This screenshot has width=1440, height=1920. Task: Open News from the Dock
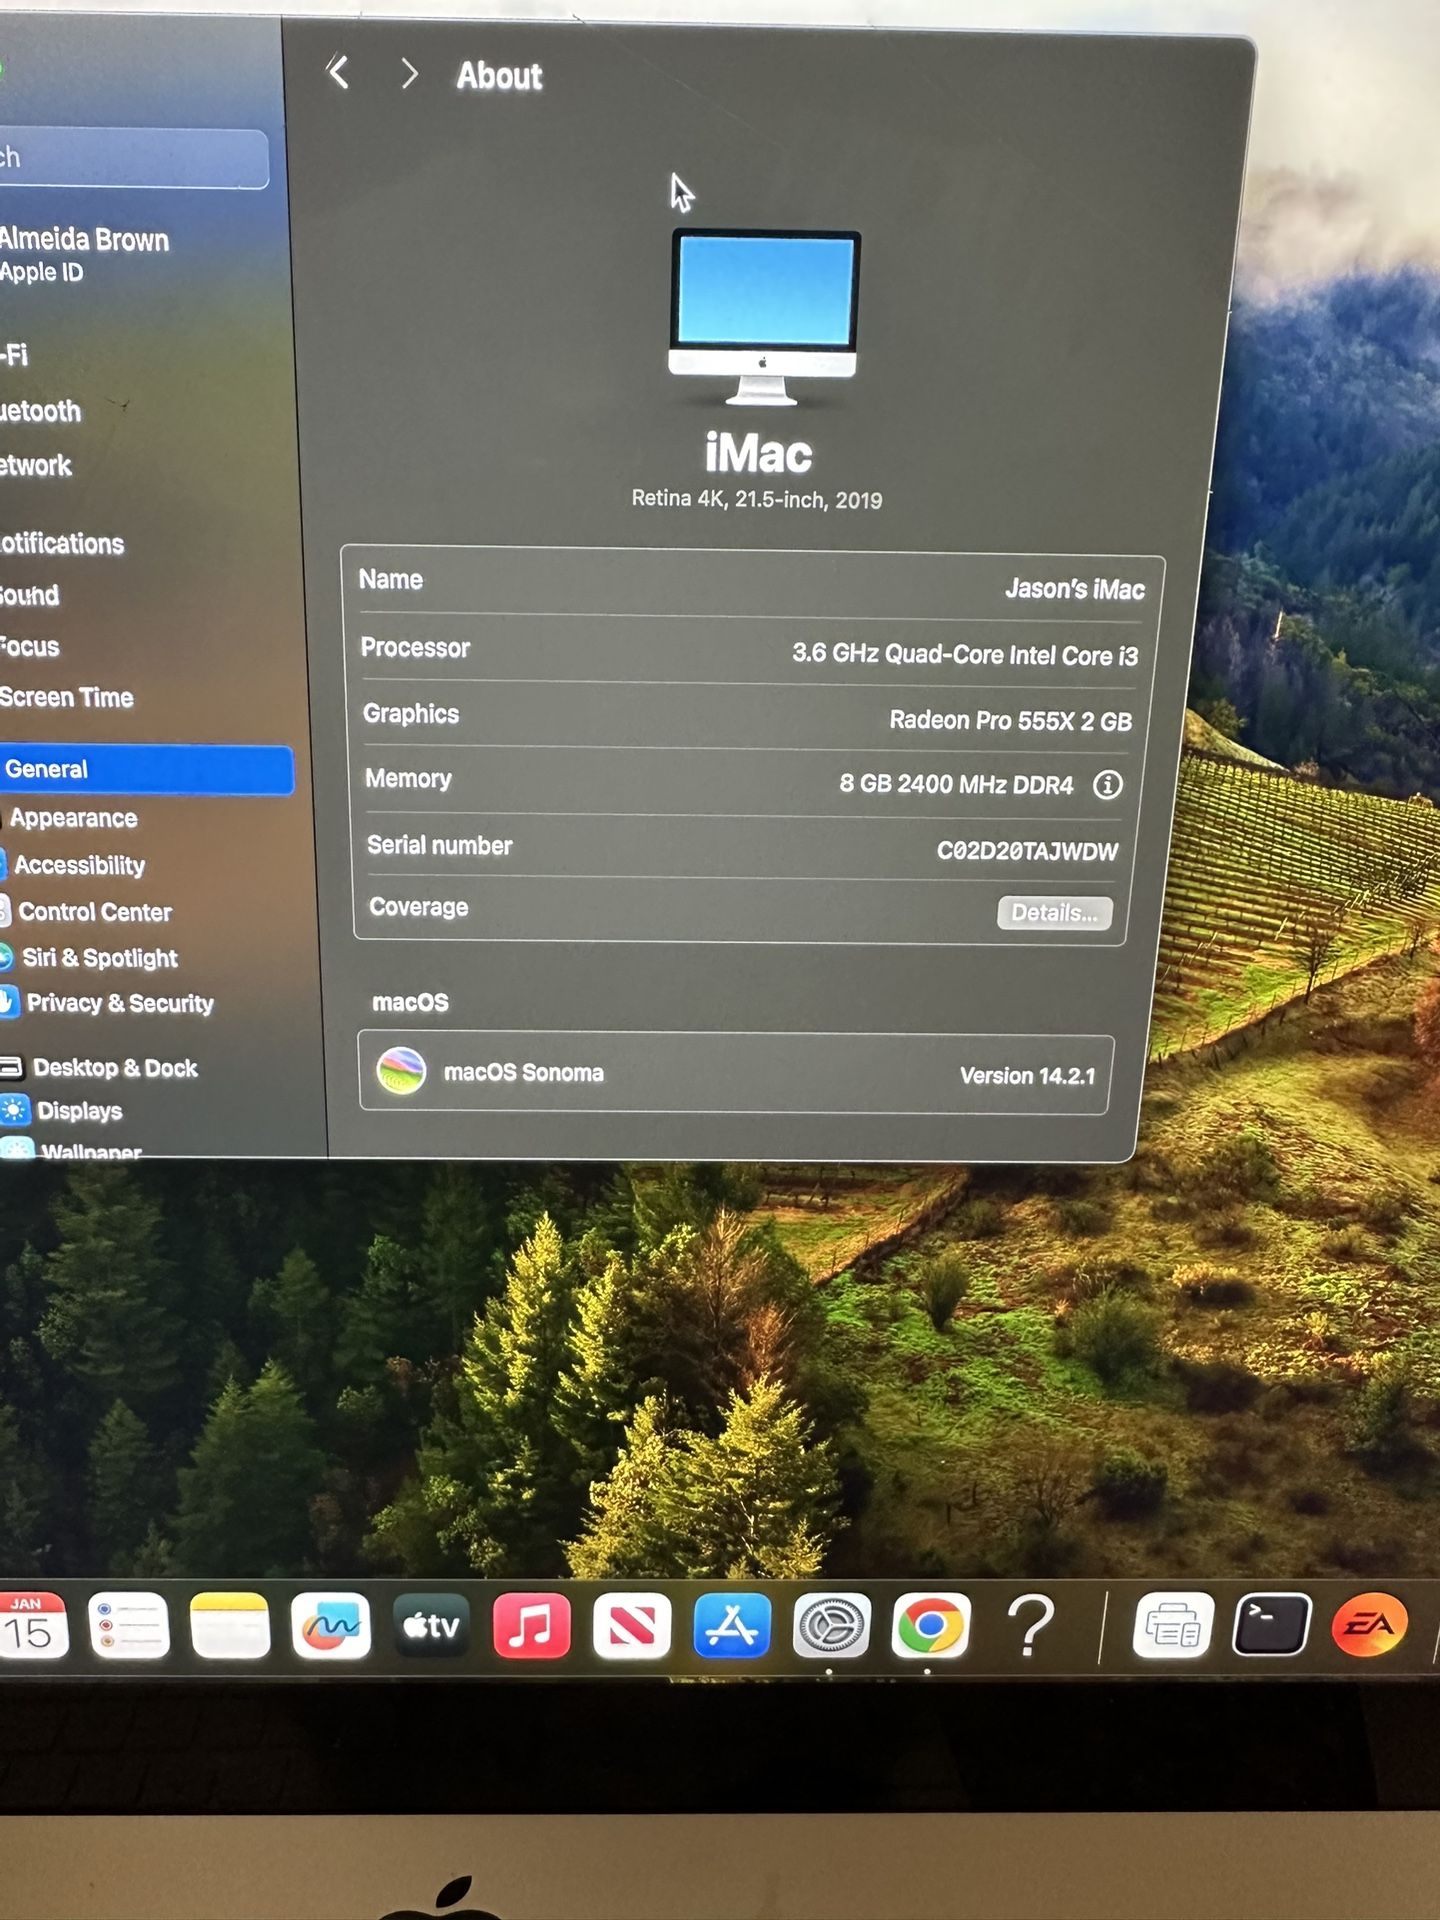[631, 1626]
